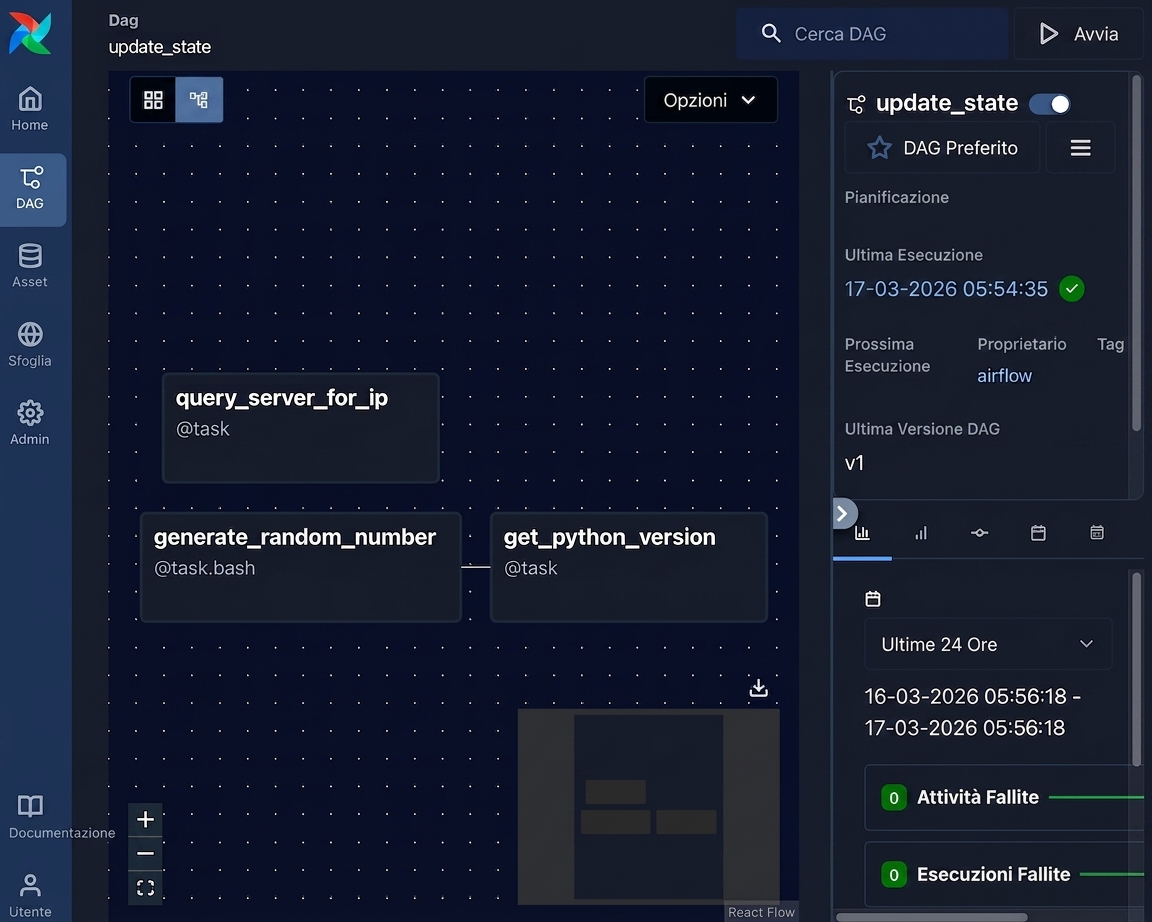Select the generate_random_number task node

pyautogui.click(x=300, y=567)
